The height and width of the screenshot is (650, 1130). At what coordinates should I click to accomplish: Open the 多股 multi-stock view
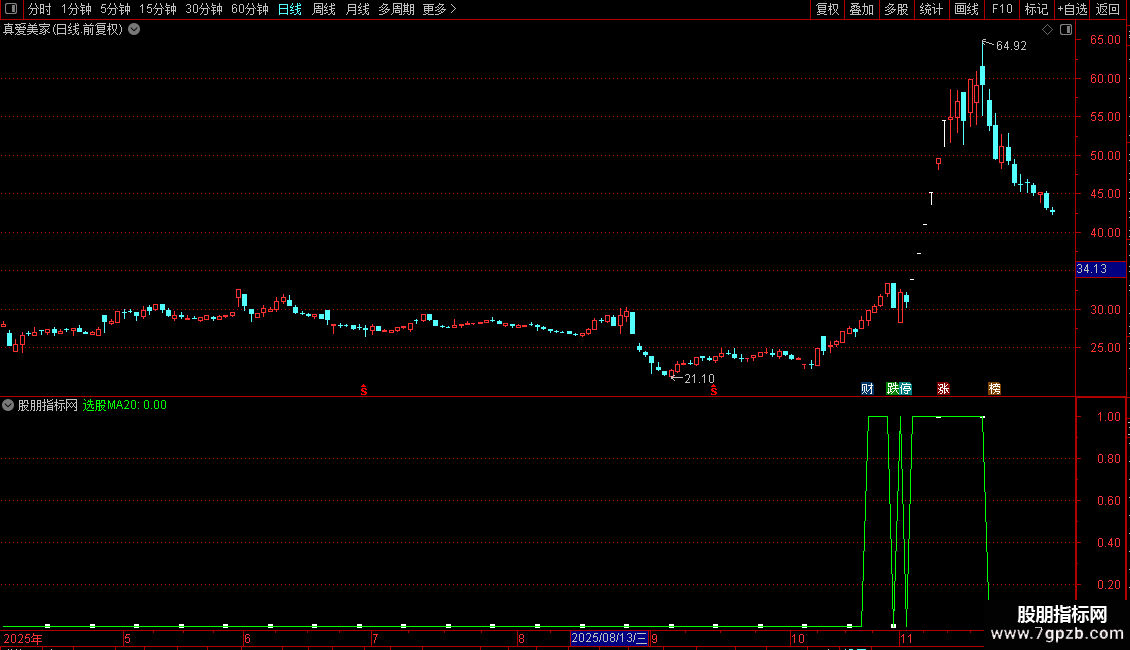(896, 9)
